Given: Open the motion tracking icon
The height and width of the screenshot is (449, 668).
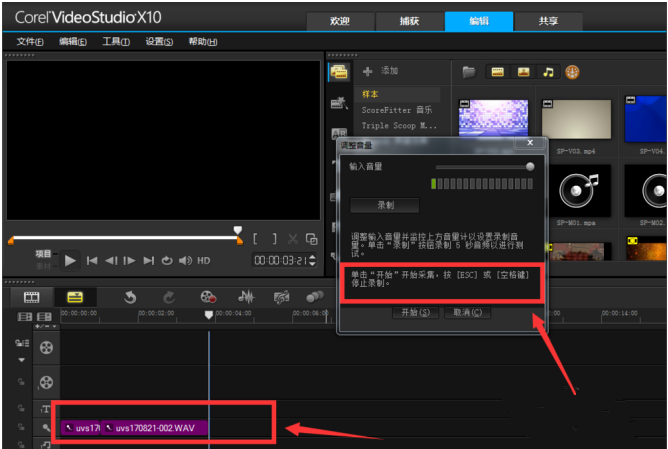Looking at the screenshot, I should [315, 297].
